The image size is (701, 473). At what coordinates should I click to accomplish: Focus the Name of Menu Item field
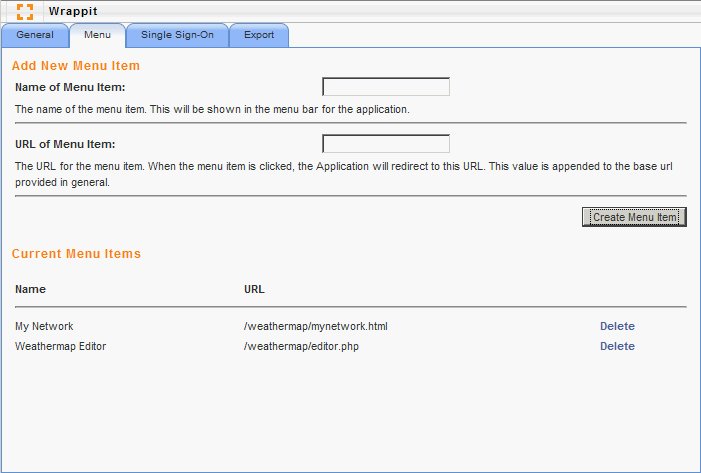point(386,87)
